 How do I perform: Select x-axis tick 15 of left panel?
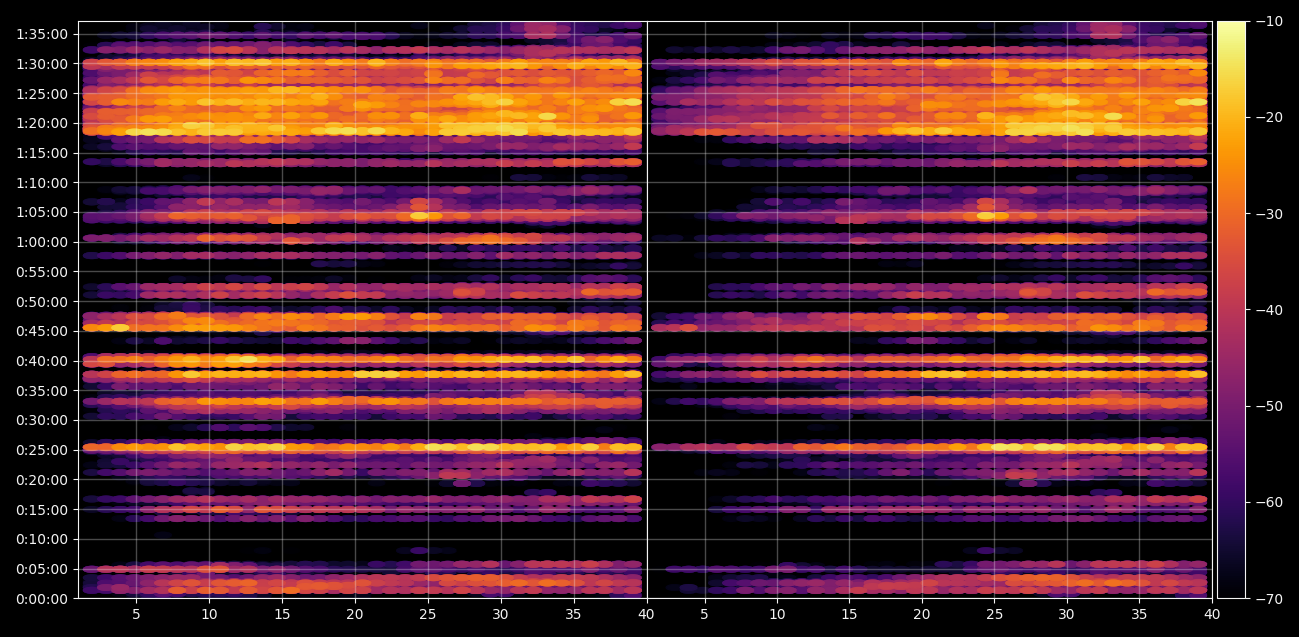tap(282, 614)
